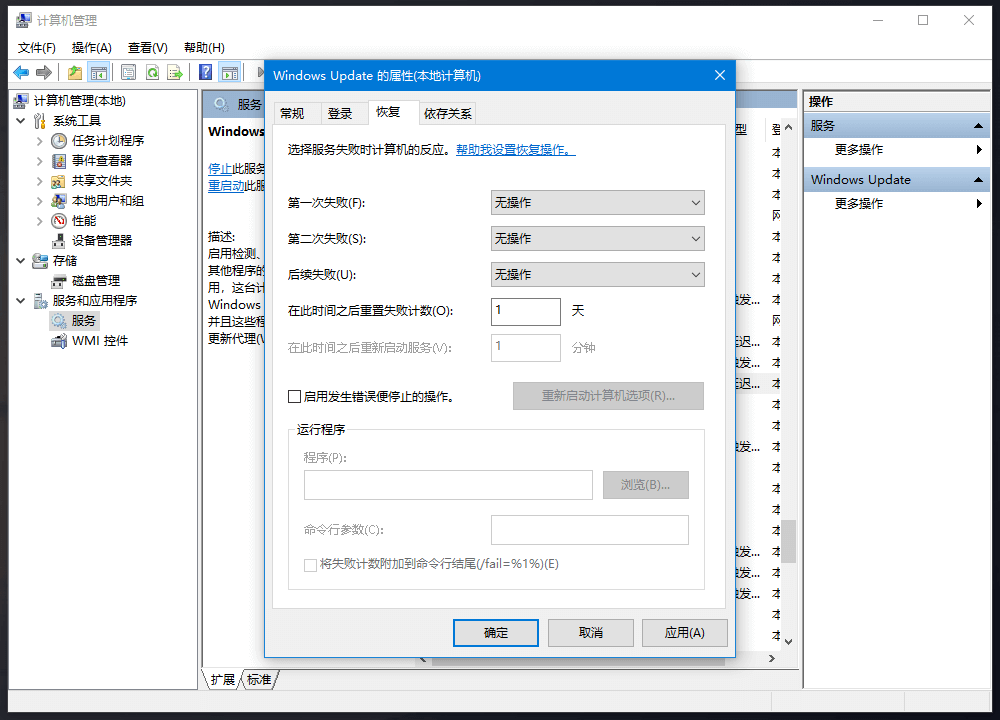The width and height of the screenshot is (1000, 720).
Task: Open the 第一次失败 dropdown
Action: click(598, 203)
